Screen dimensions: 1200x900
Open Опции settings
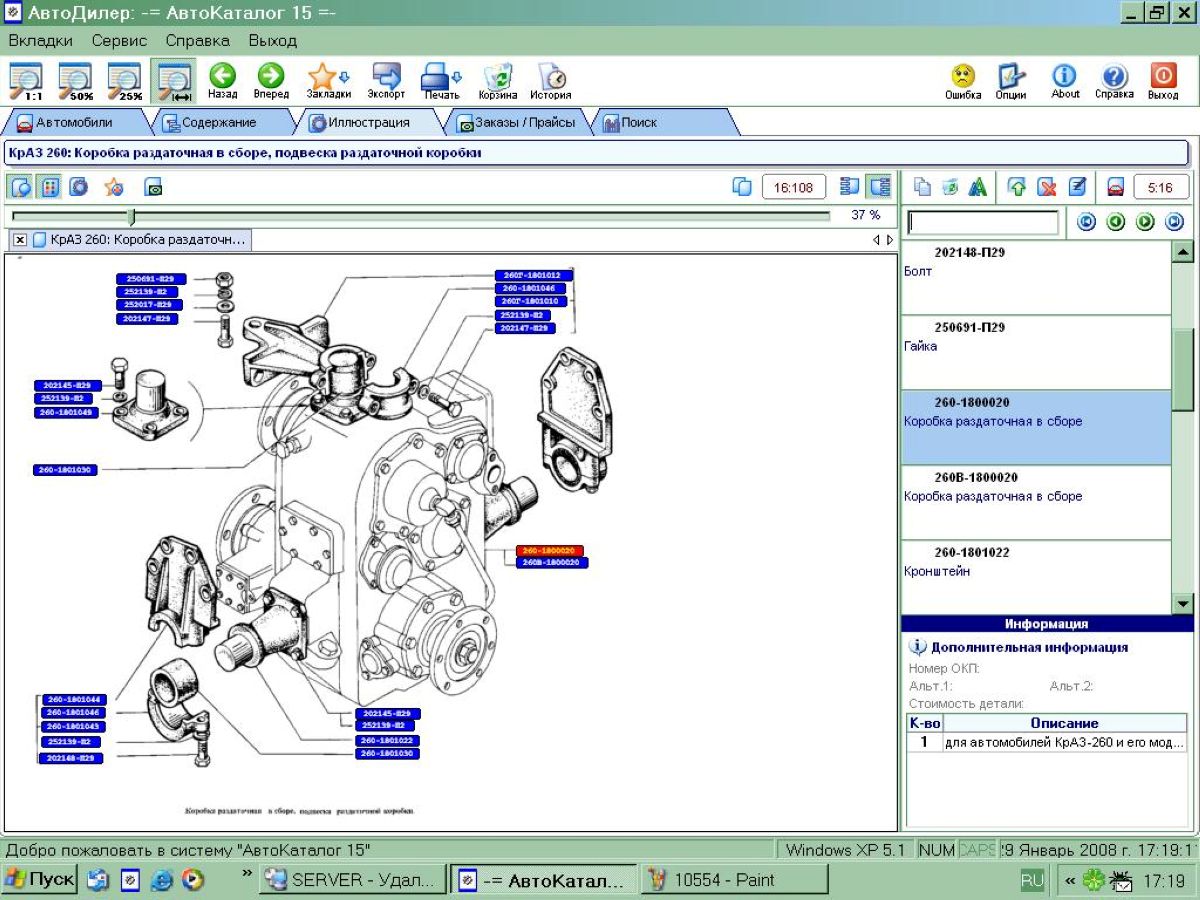(x=1011, y=81)
